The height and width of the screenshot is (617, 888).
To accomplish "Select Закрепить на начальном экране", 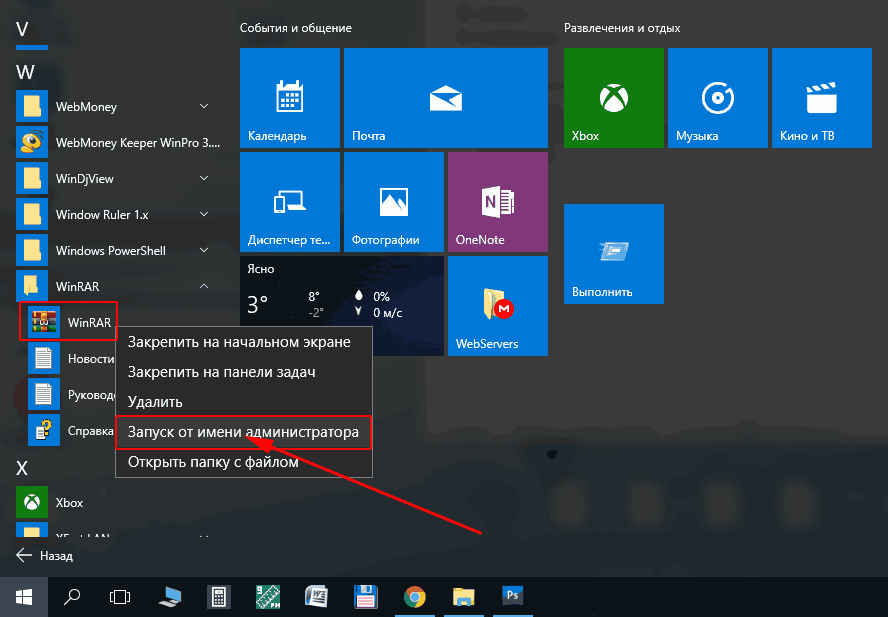I will [244, 342].
